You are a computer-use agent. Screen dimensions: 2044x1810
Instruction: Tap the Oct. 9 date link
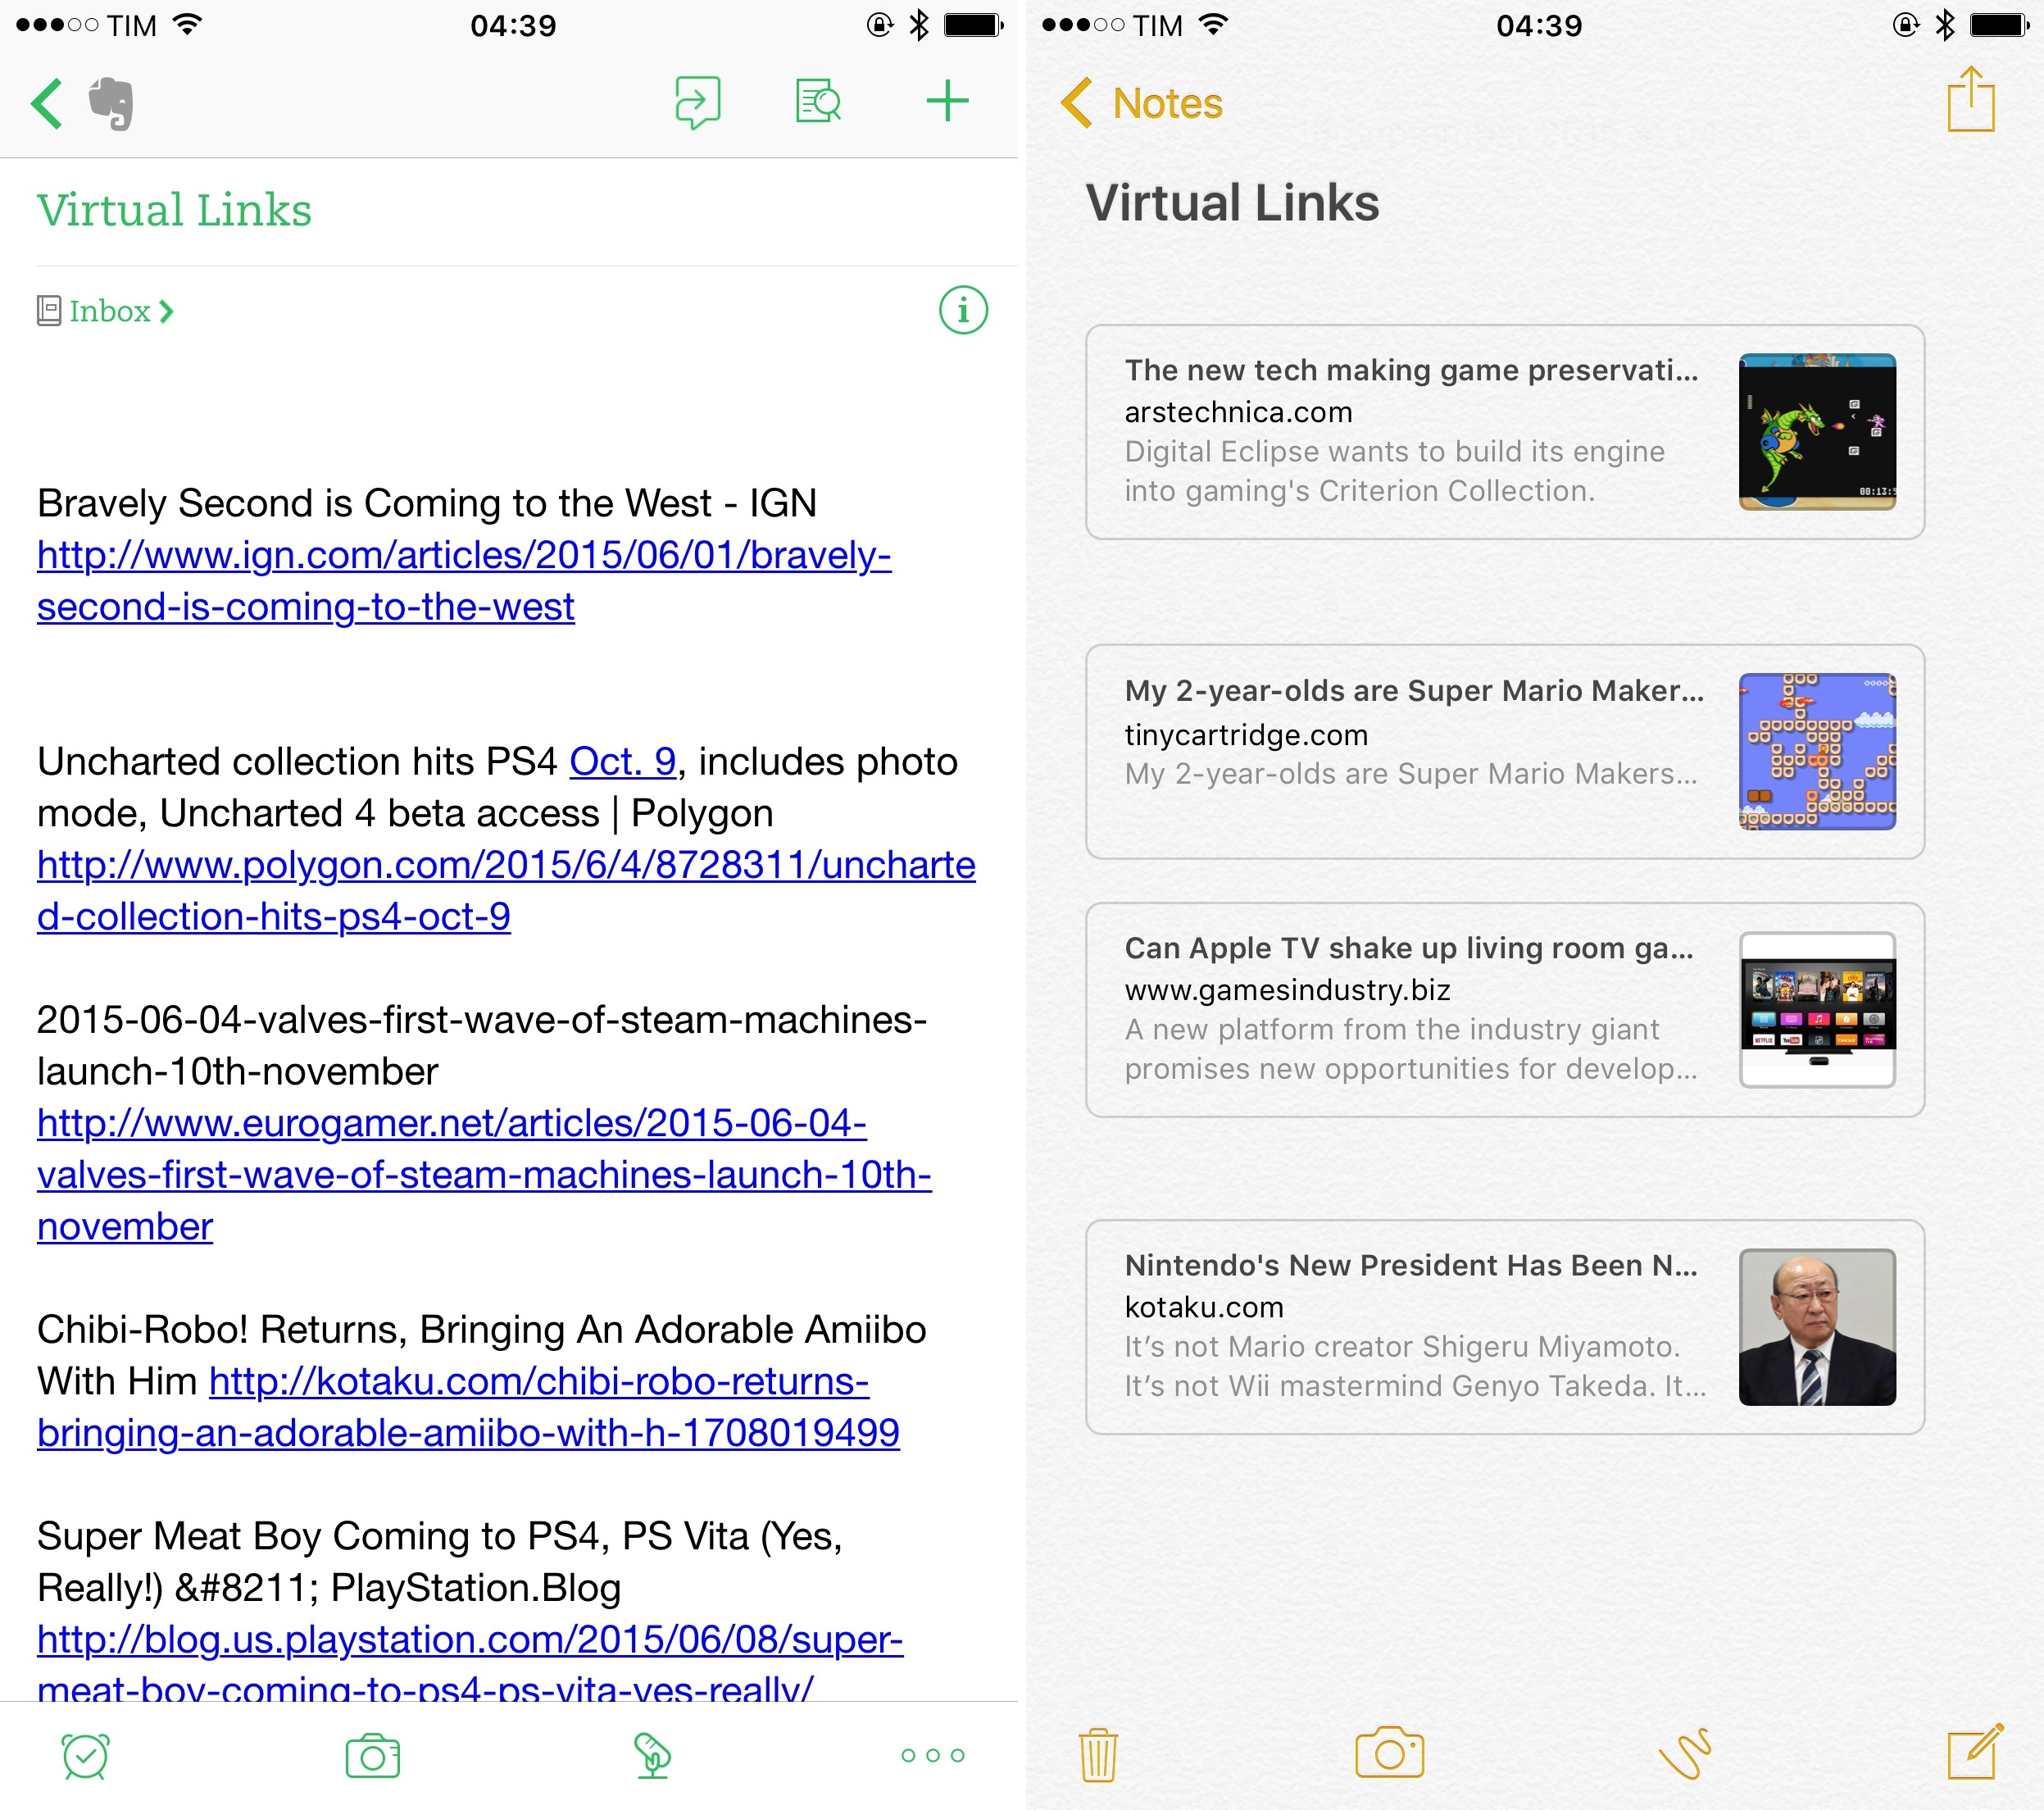tap(623, 762)
